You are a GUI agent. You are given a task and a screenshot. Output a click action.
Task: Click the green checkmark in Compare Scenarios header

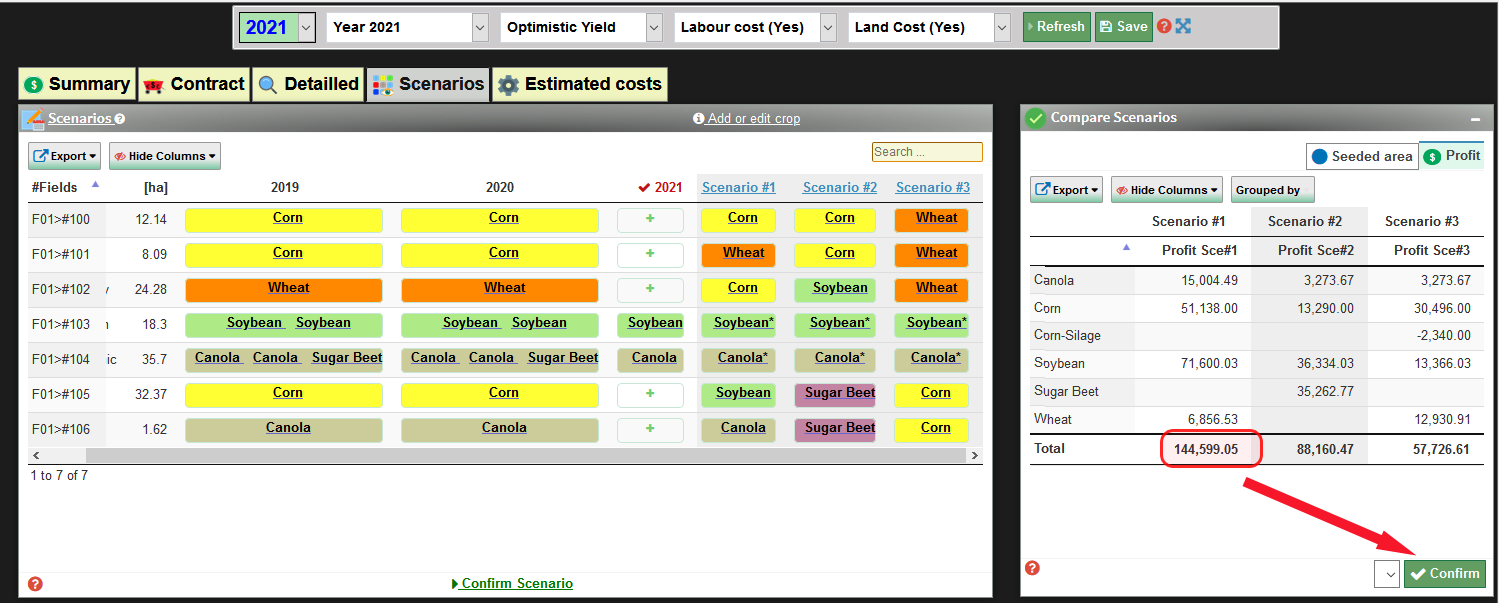(x=1035, y=117)
